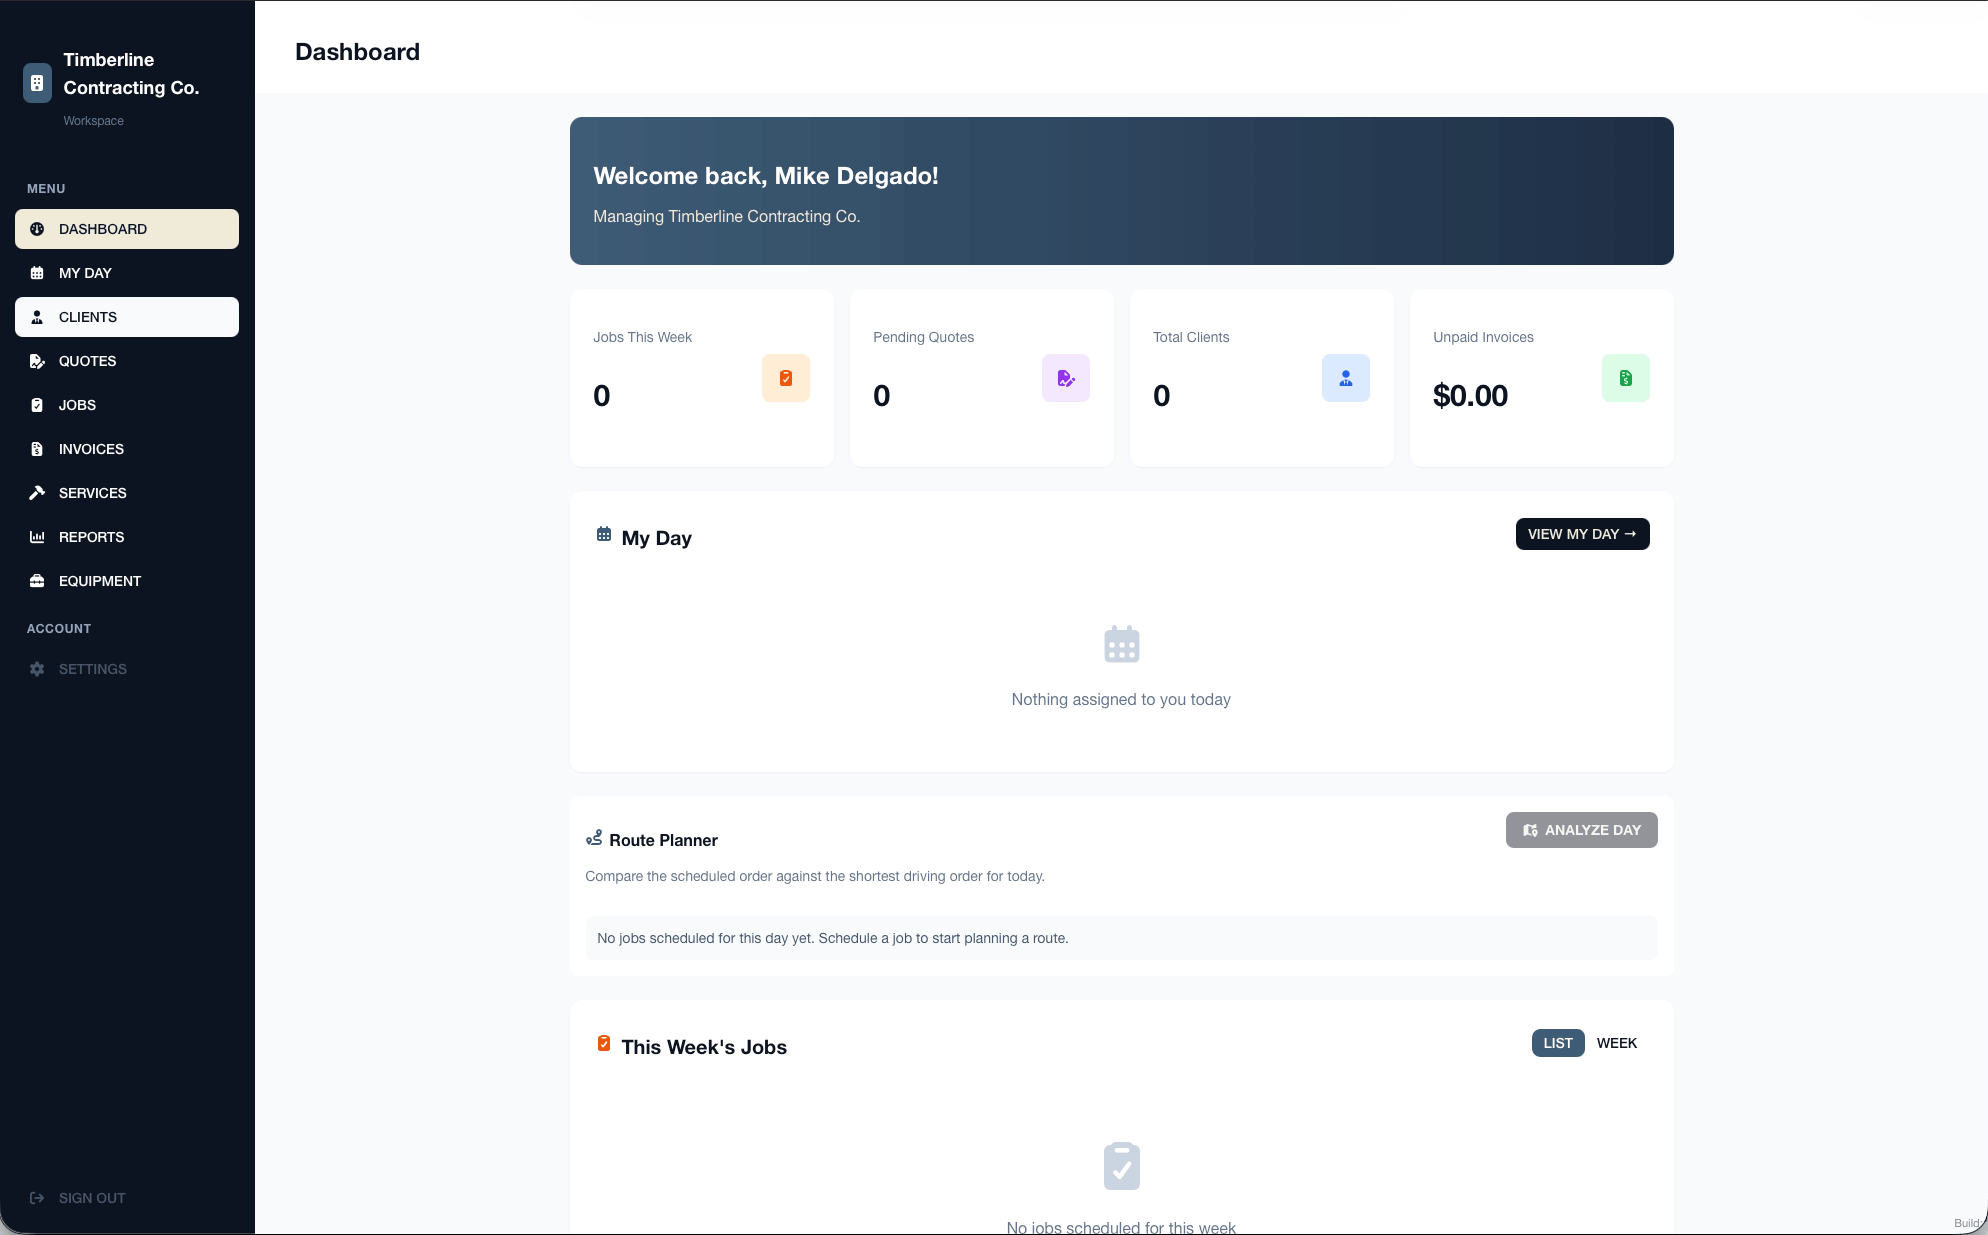This screenshot has width=1988, height=1235.
Task: Open Invoices from the sidebar menu
Action: [x=127, y=449]
